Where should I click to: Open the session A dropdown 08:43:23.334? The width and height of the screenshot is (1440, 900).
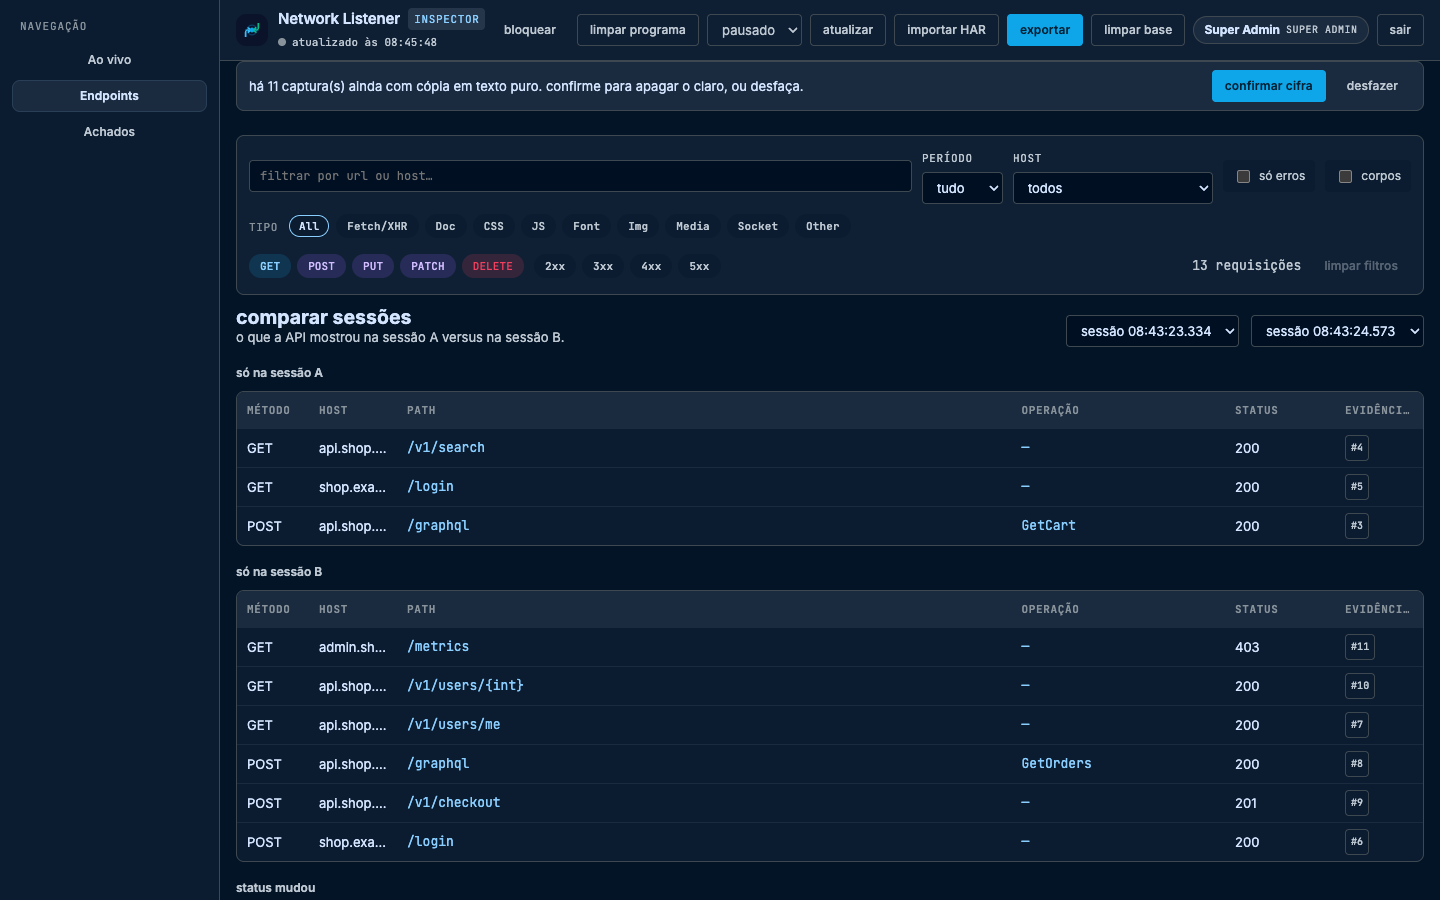[1153, 331]
